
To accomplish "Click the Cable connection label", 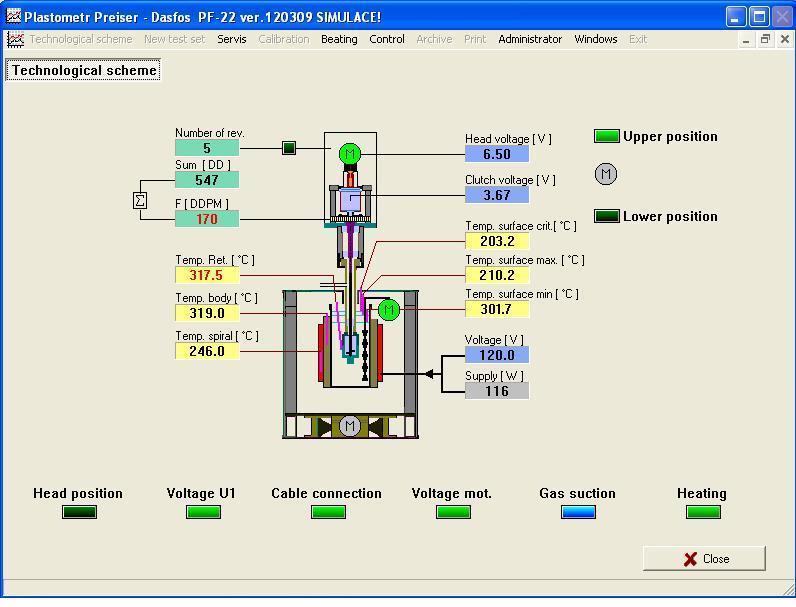I will [x=326, y=493].
